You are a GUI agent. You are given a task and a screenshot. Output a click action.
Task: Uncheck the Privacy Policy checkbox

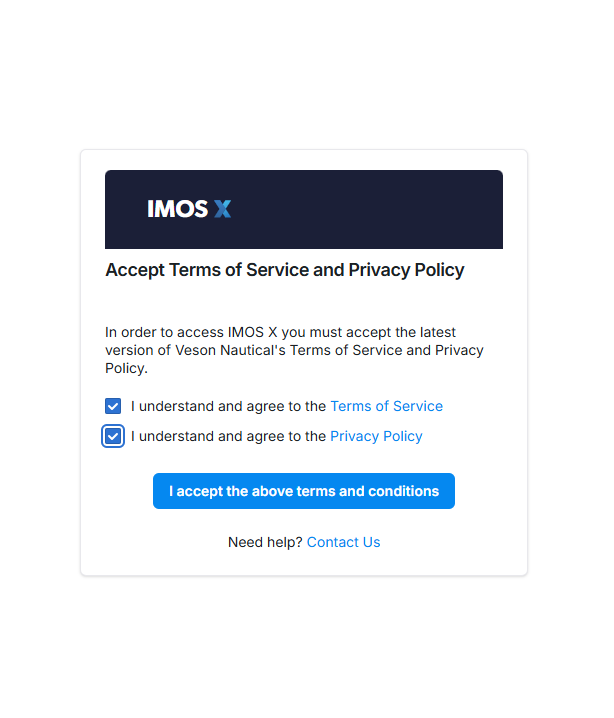(x=113, y=436)
